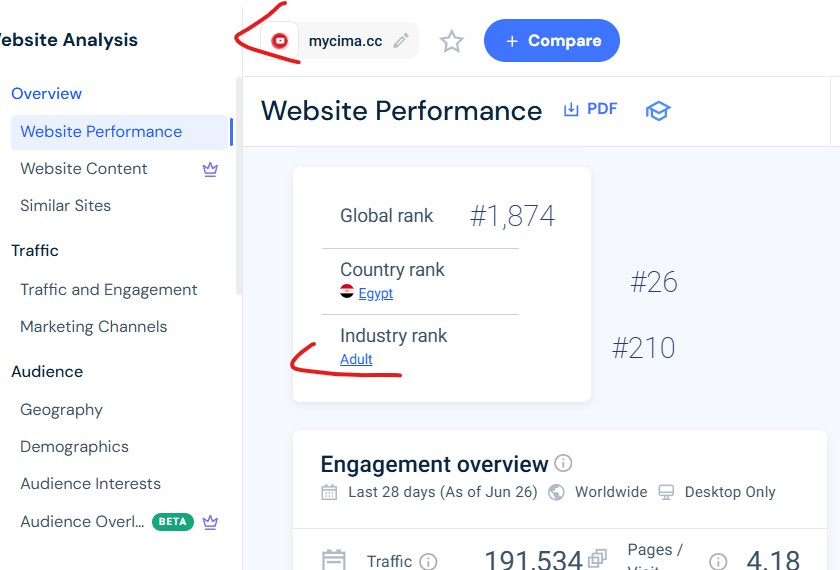Click Last 28 days date range text
The width and height of the screenshot is (840, 570).
pos(442,492)
